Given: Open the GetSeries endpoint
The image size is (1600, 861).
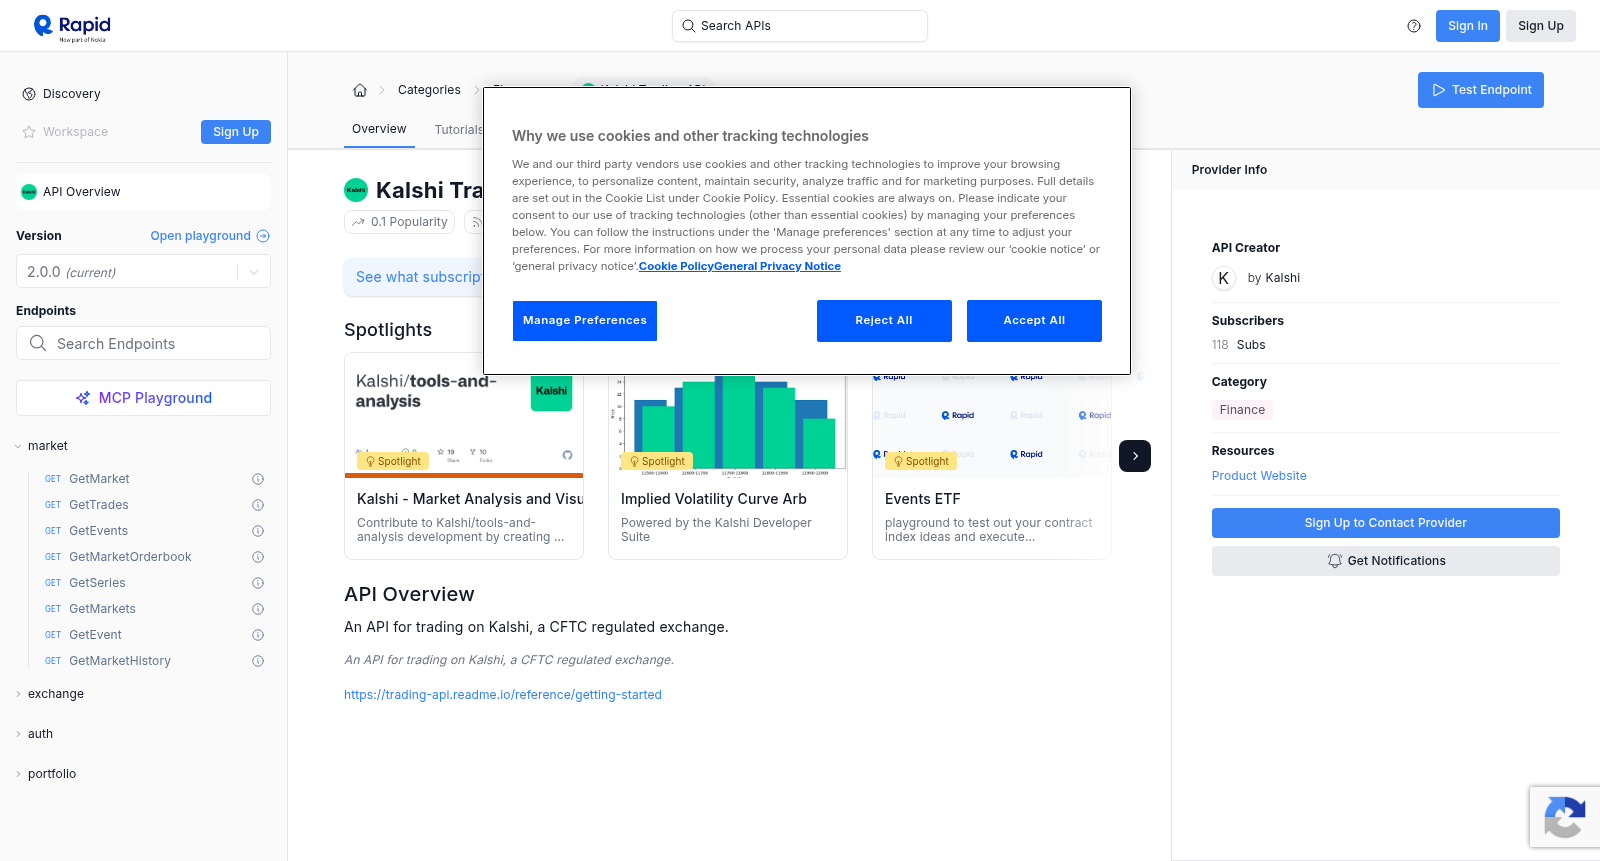Looking at the screenshot, I should (x=97, y=583).
